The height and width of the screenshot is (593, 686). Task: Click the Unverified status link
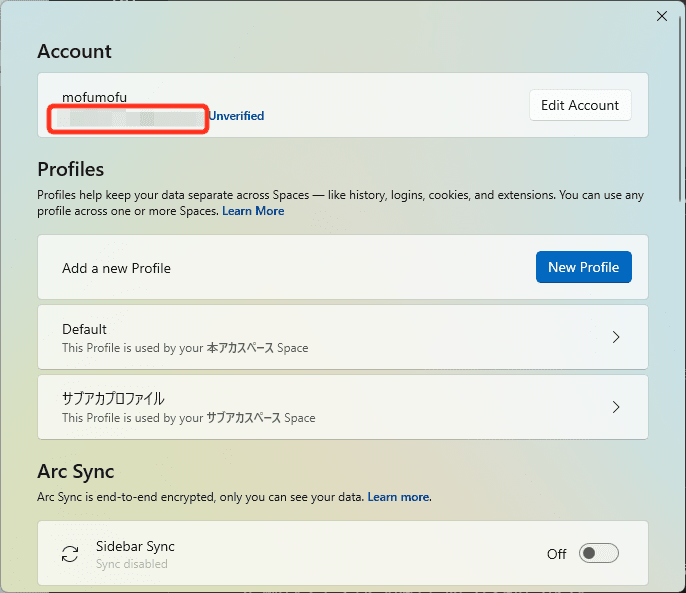coord(236,116)
